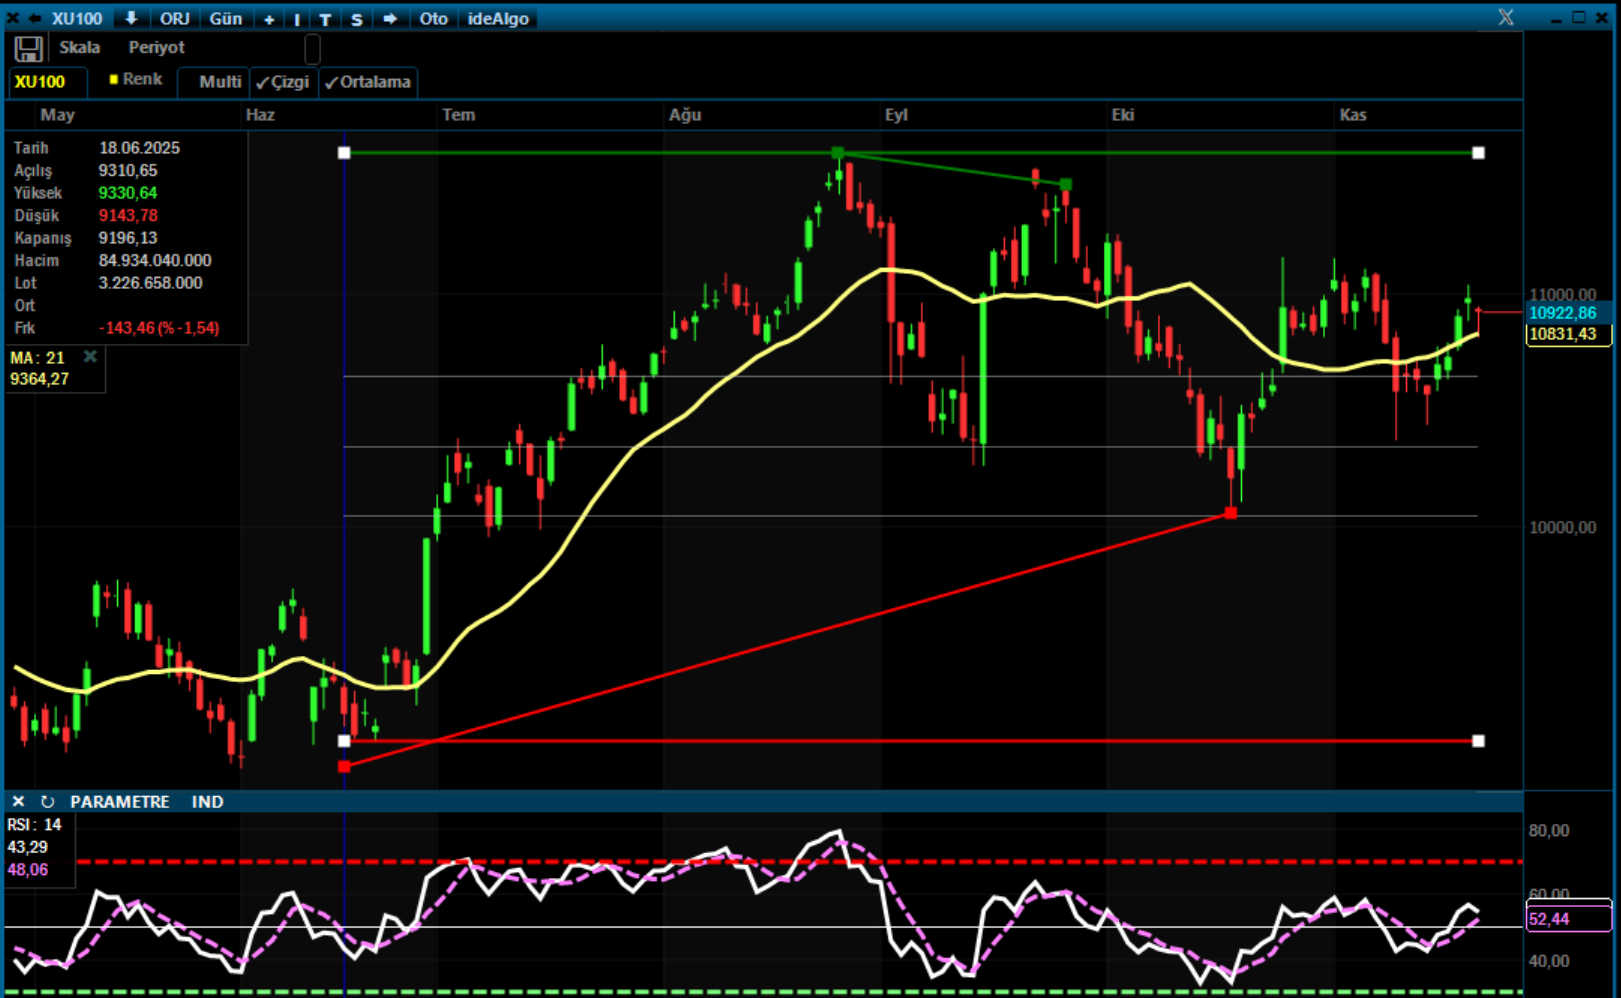The image size is (1621, 998).
Task: Click the save chart diskette icon
Action: (x=28, y=47)
